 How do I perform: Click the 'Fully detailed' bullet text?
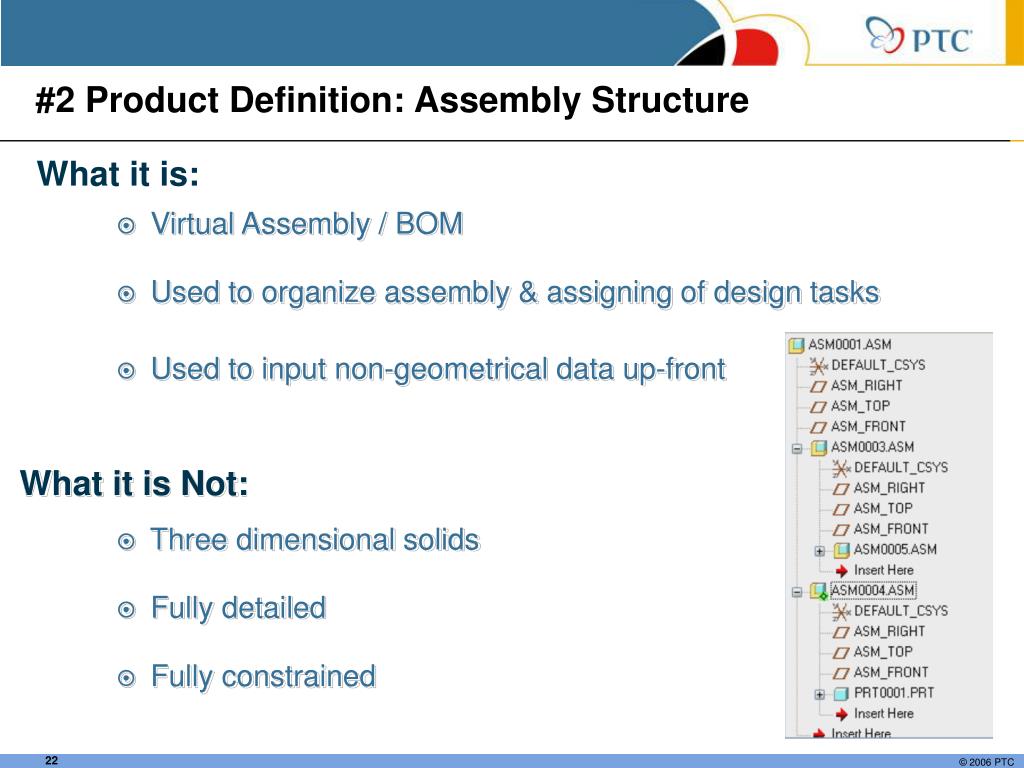click(x=238, y=608)
